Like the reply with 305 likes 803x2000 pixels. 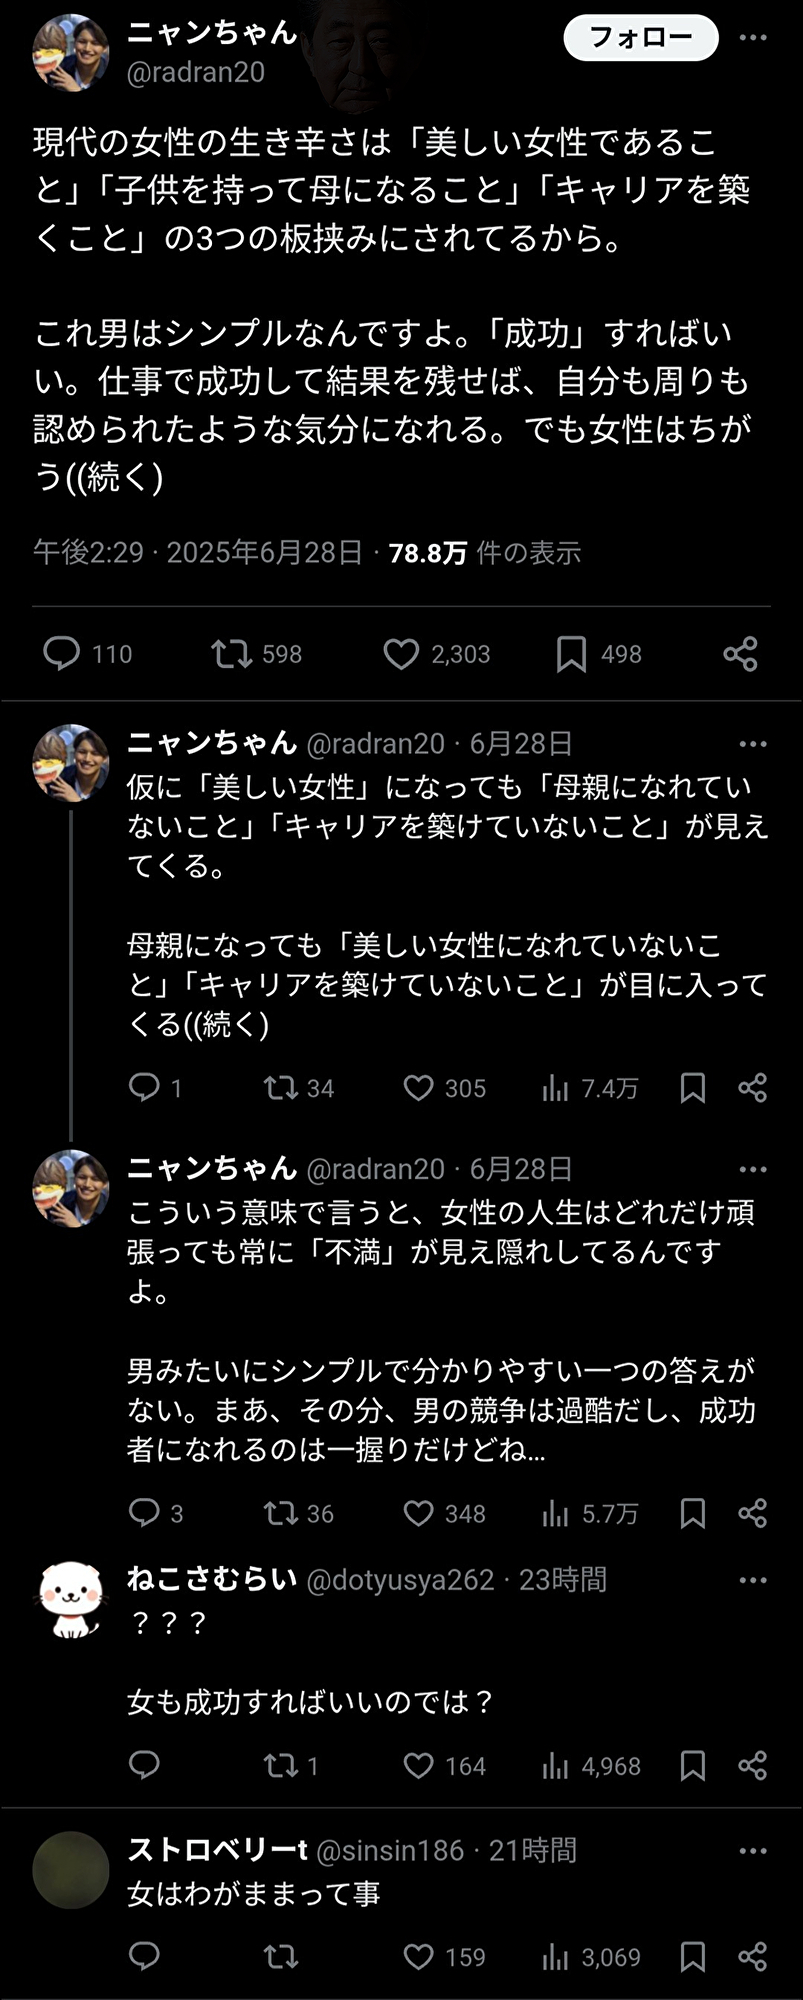point(418,1088)
